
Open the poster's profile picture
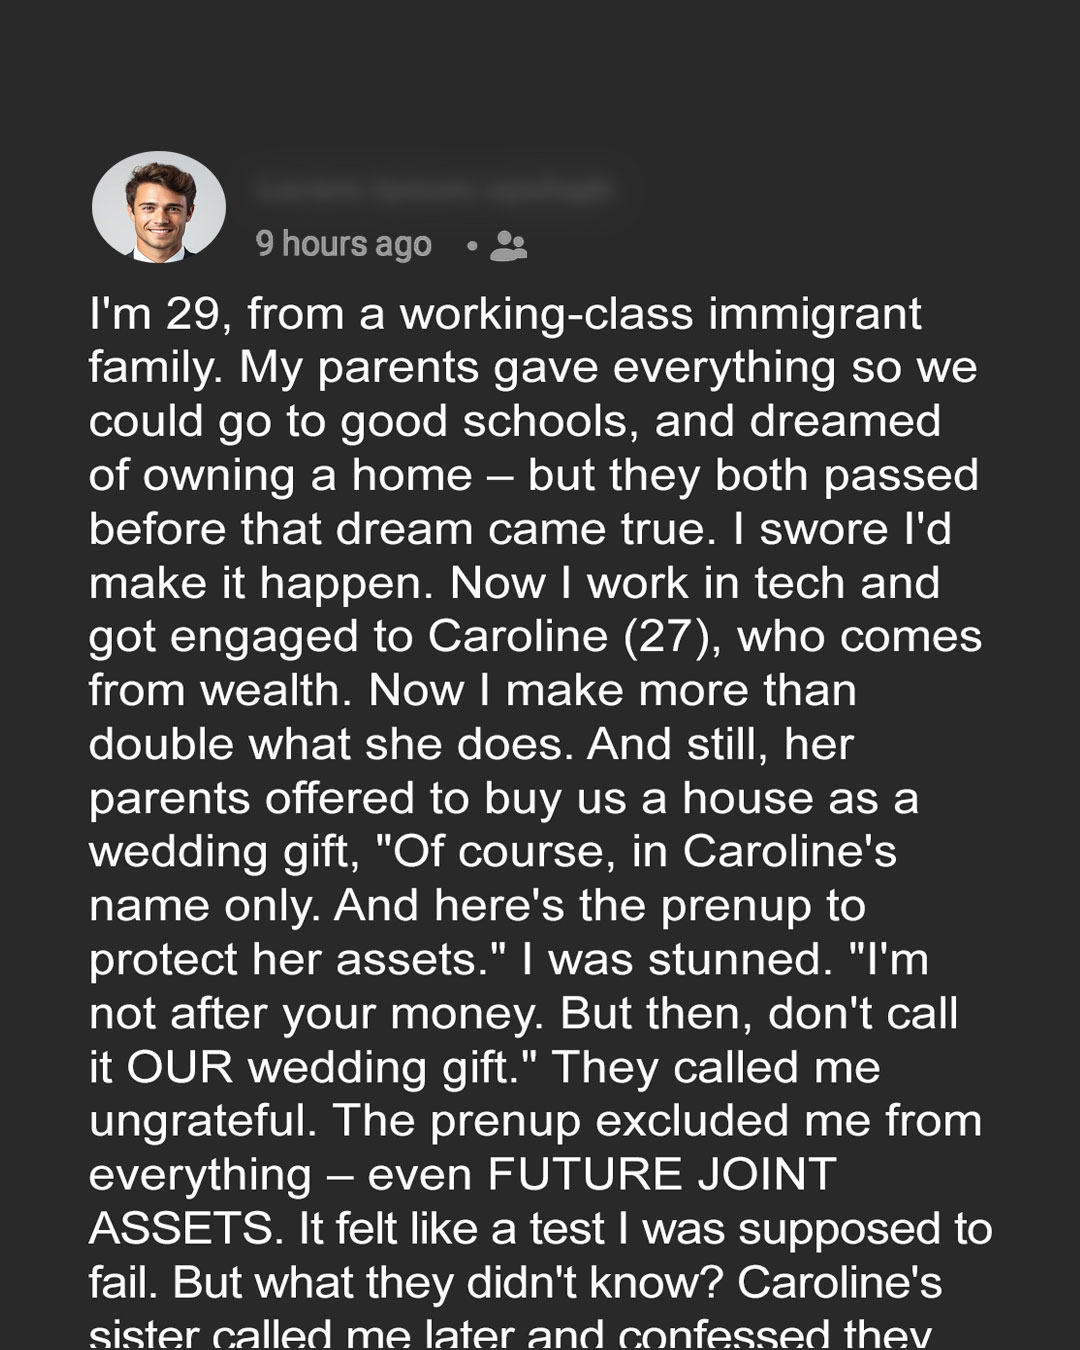coord(159,207)
